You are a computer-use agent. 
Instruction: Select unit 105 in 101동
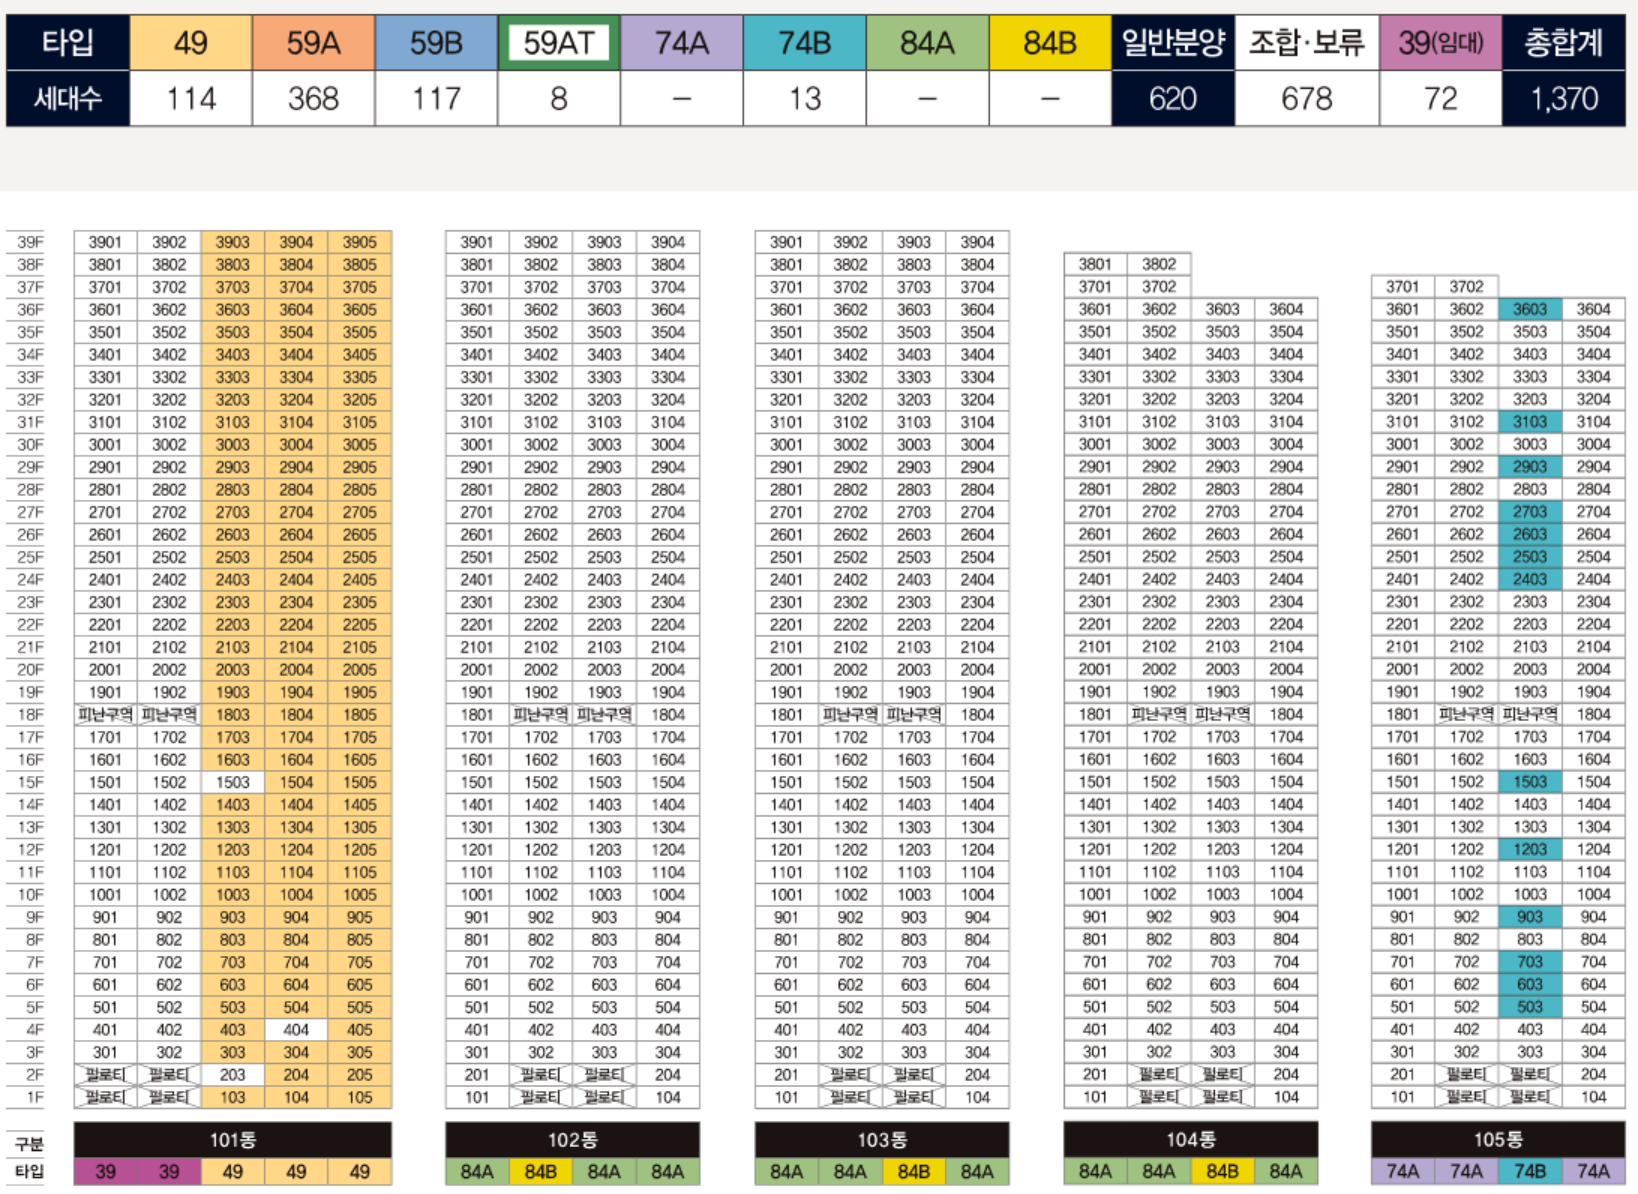point(360,1097)
